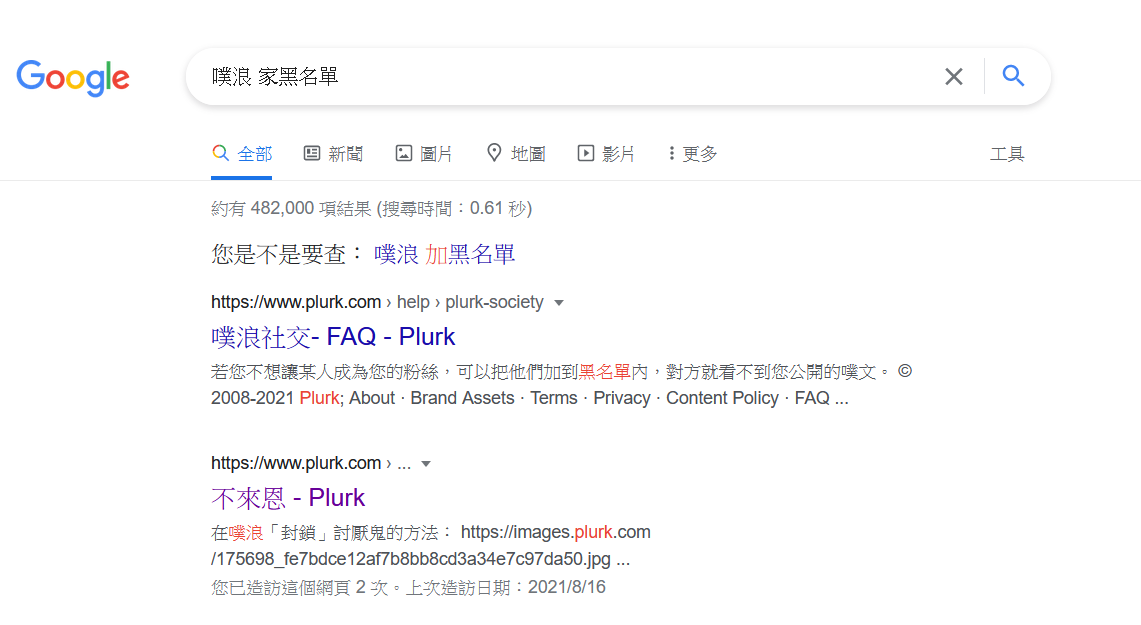Click the blue magnifier search icon
Viewport: 1141px width, 625px height.
pyautogui.click(x=1013, y=76)
